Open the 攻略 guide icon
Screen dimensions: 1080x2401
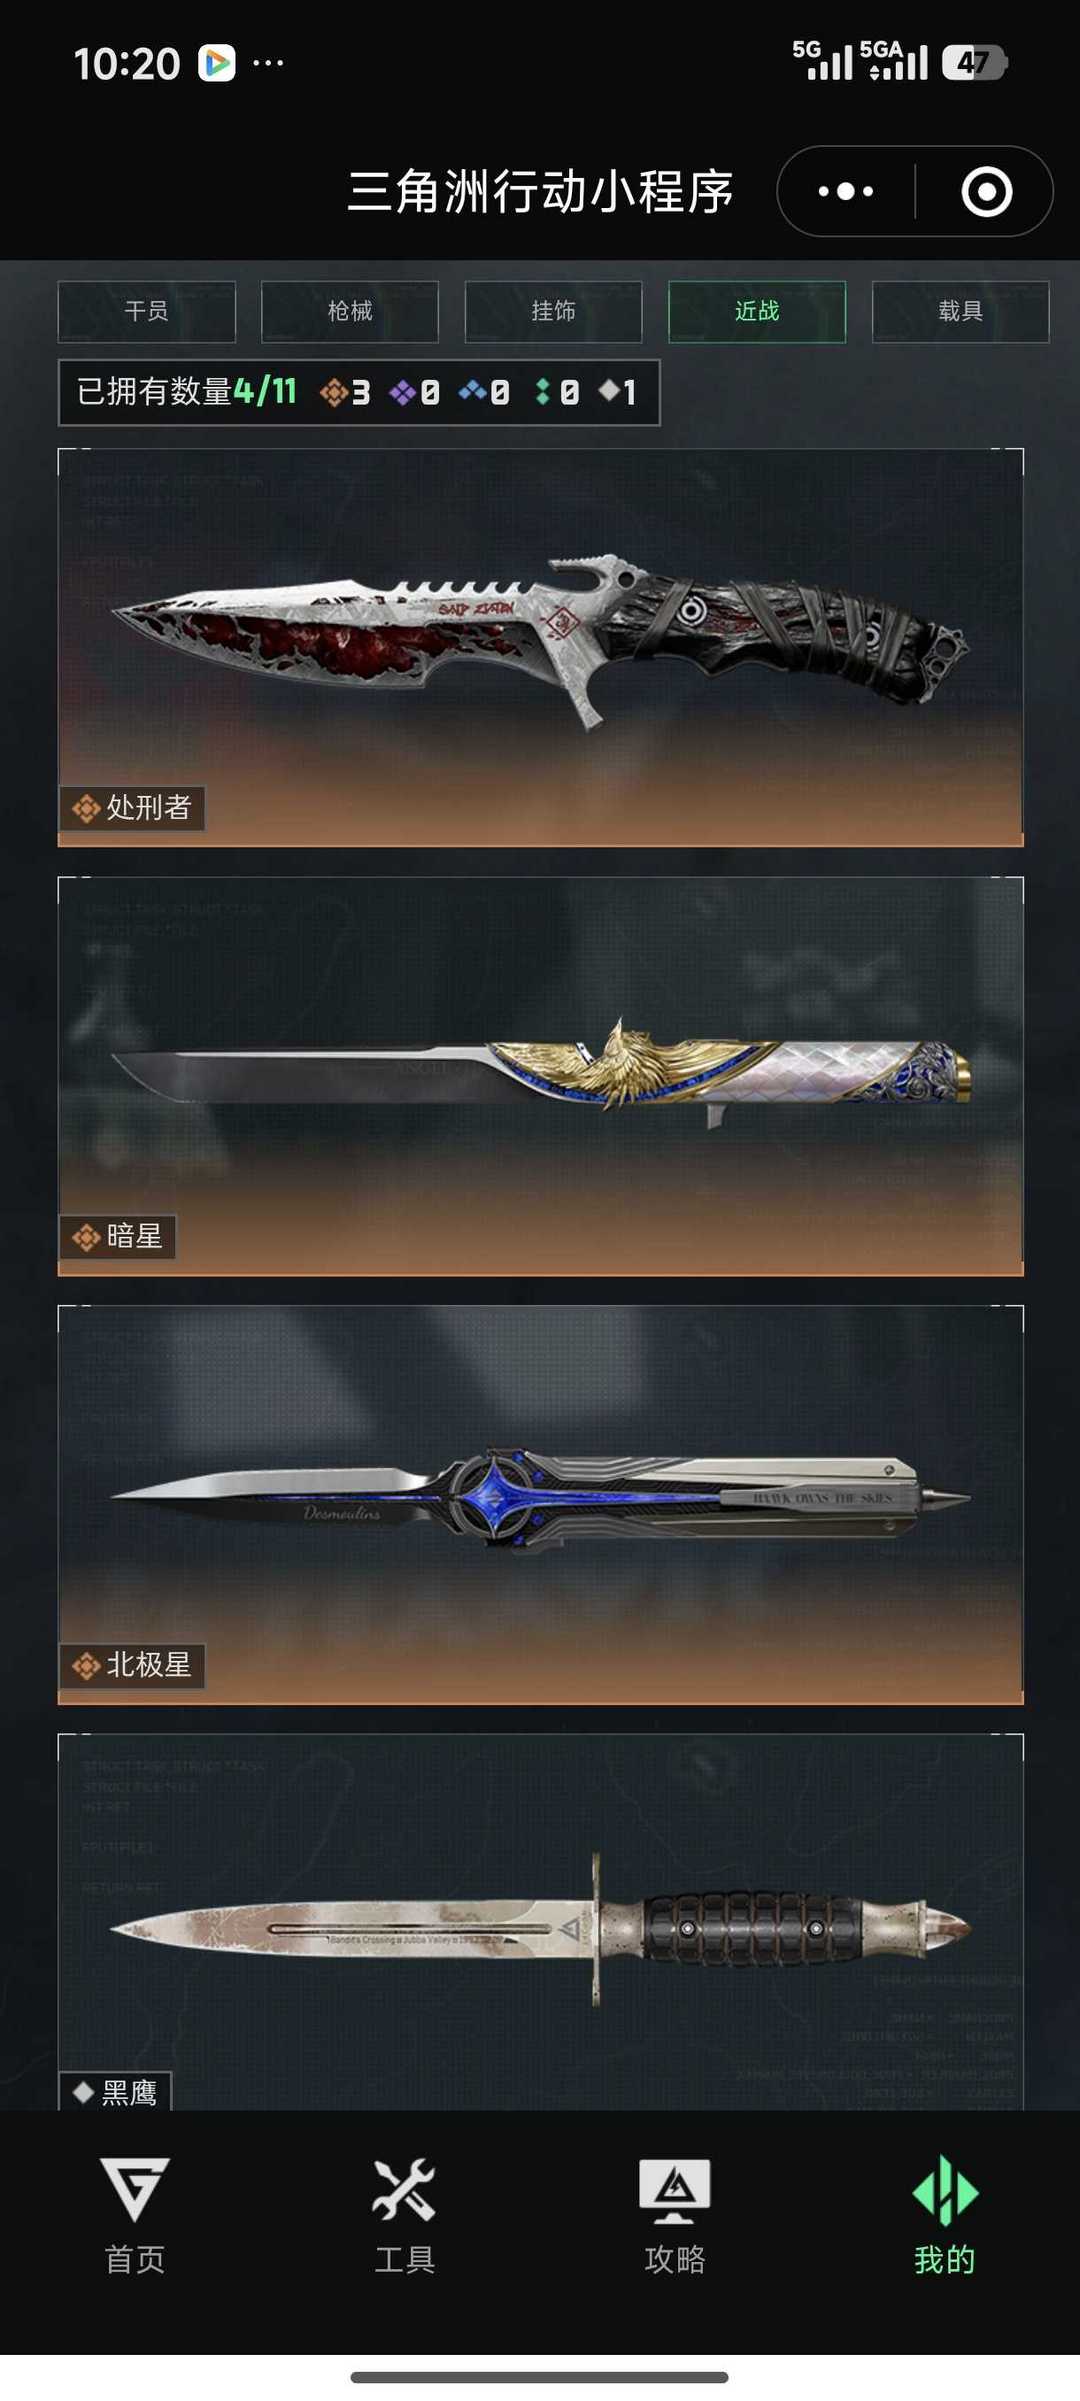click(675, 2190)
